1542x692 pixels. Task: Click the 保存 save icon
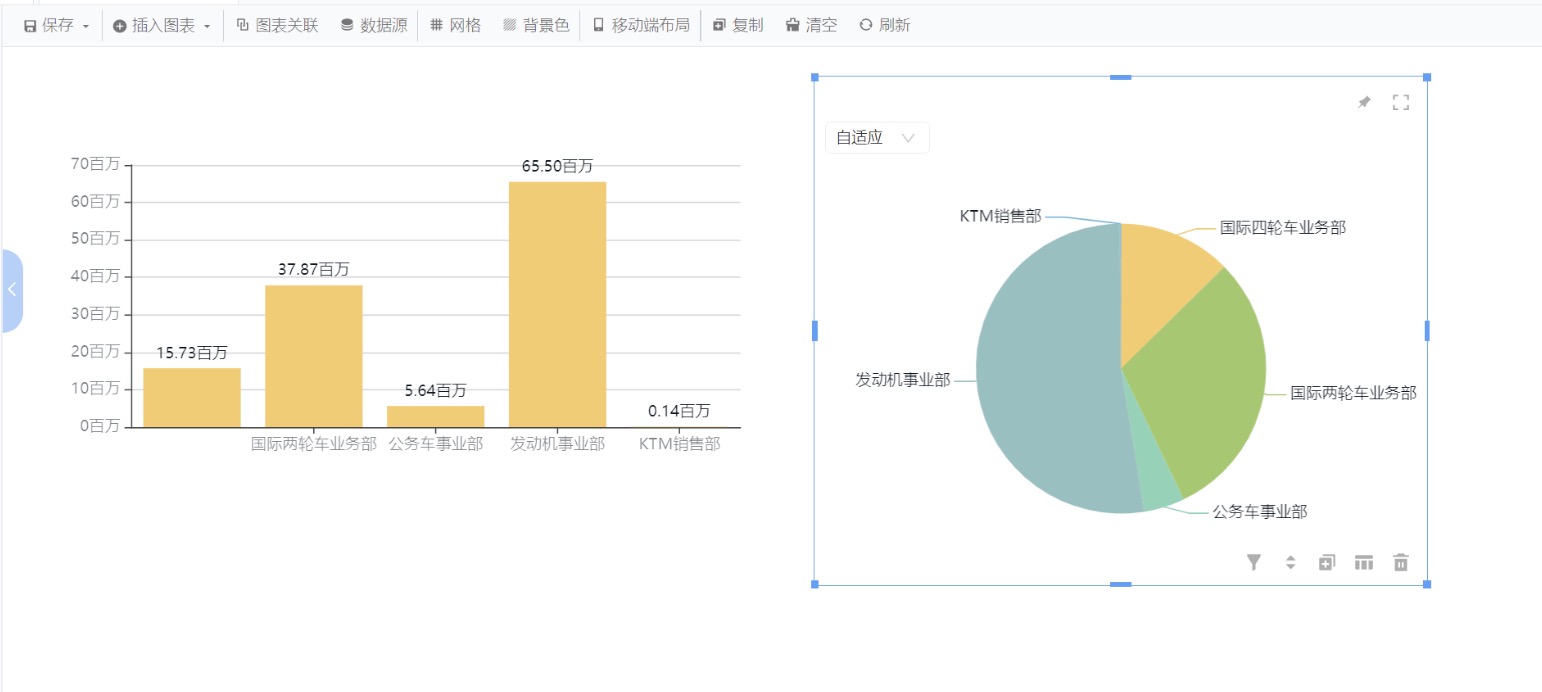tap(30, 26)
